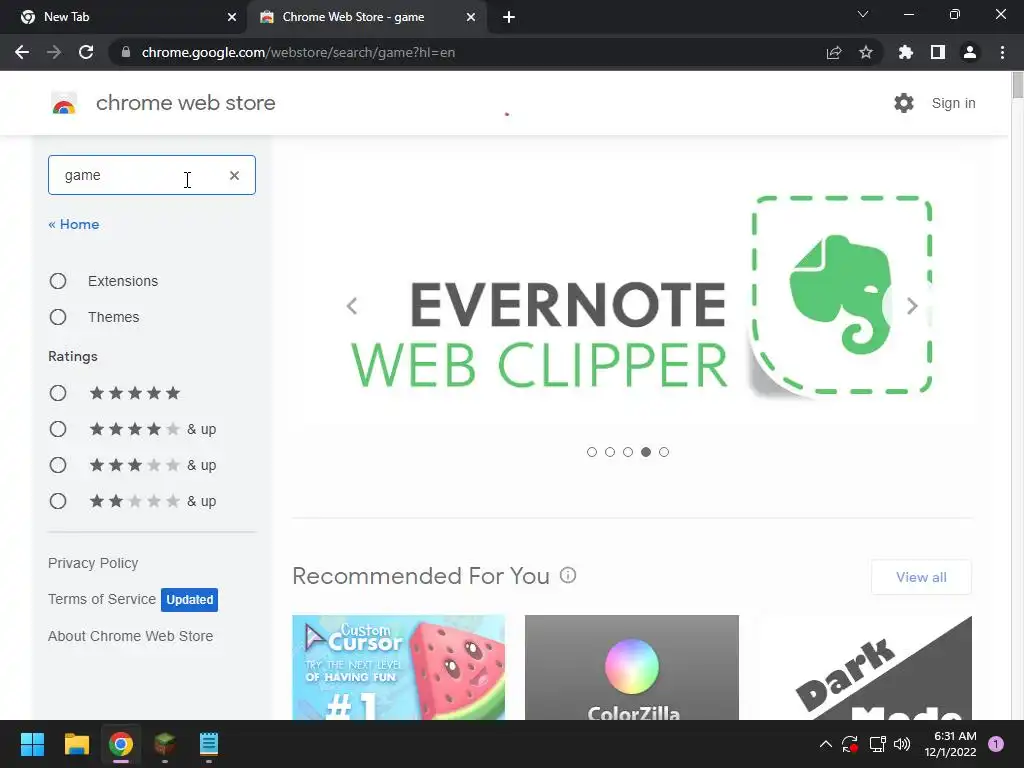Click View all for recommendations
The width and height of the screenshot is (1024, 768).
(921, 577)
